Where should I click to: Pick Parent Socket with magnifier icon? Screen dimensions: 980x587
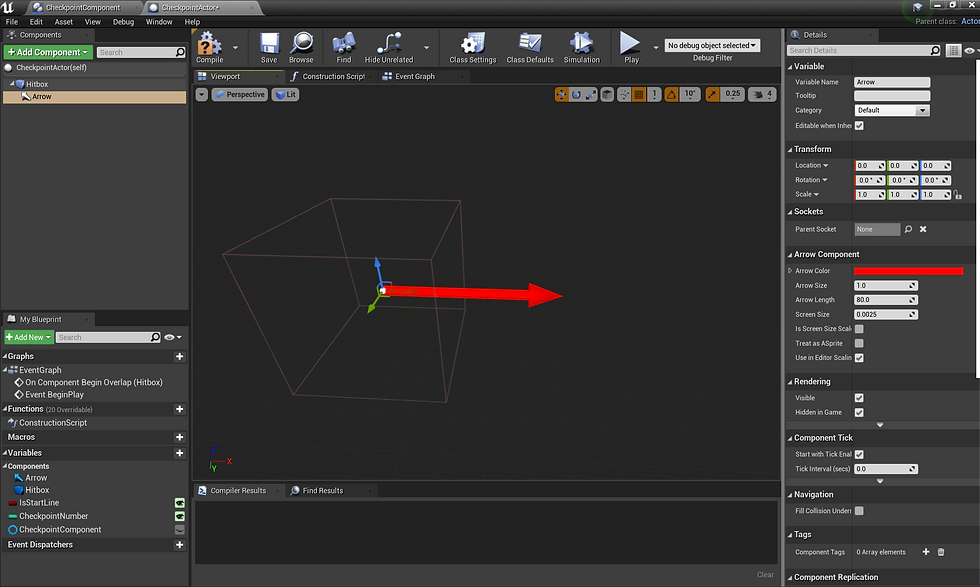pos(908,229)
